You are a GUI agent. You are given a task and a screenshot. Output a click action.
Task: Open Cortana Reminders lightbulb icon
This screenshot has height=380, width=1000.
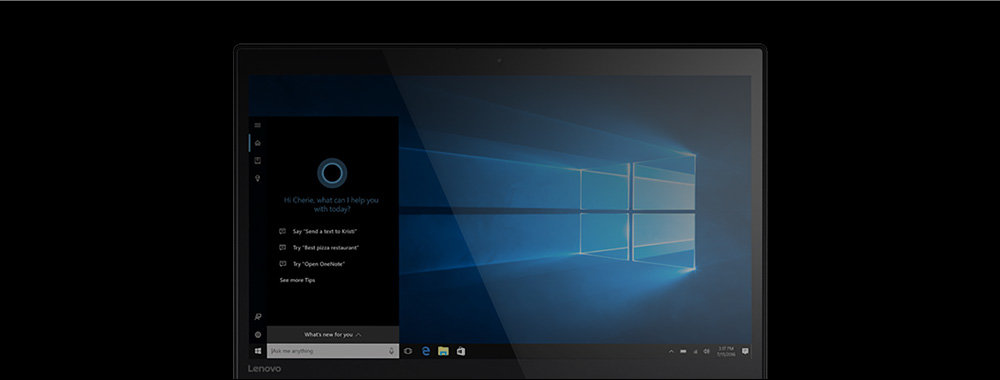pyautogui.click(x=258, y=179)
